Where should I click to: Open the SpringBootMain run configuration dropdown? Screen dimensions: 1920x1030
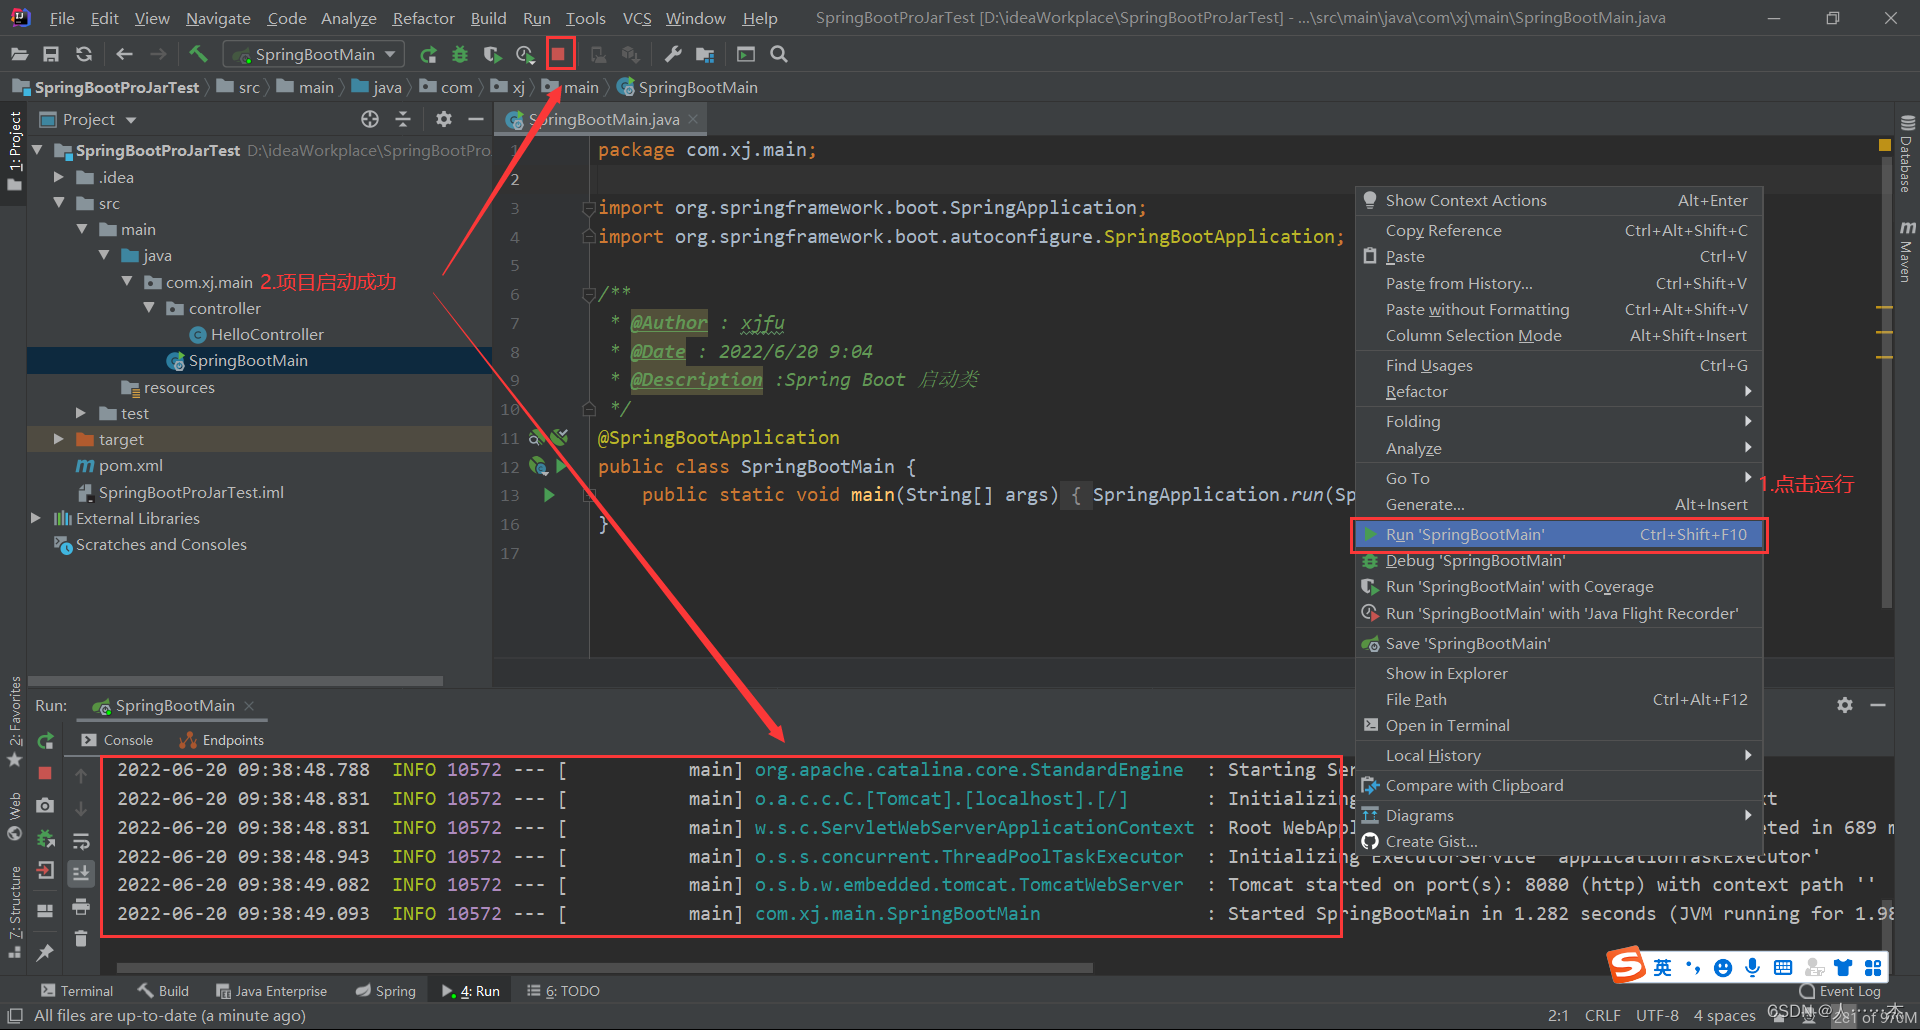pyautogui.click(x=314, y=54)
